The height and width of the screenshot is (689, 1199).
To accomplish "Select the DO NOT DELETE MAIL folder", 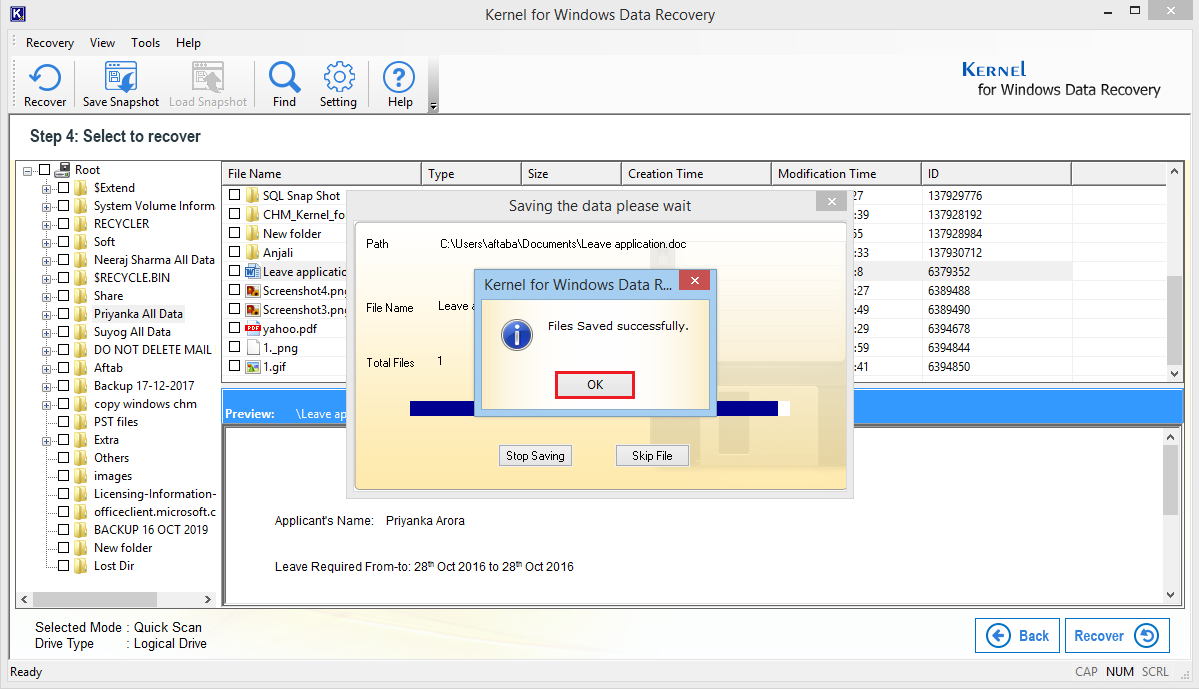I will click(x=152, y=349).
